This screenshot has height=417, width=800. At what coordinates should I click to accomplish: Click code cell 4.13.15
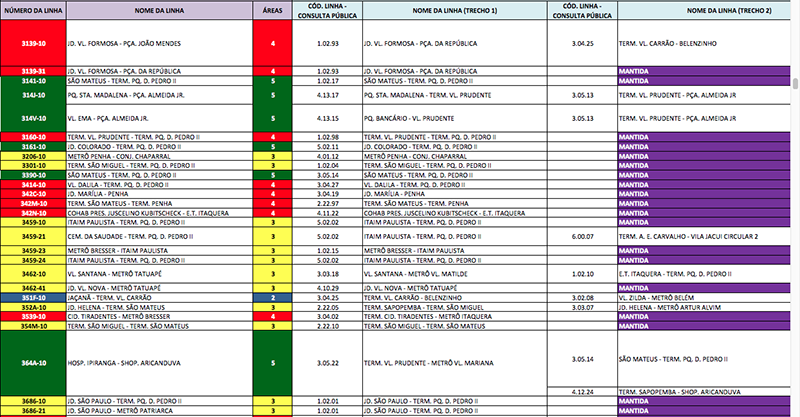[328, 118]
